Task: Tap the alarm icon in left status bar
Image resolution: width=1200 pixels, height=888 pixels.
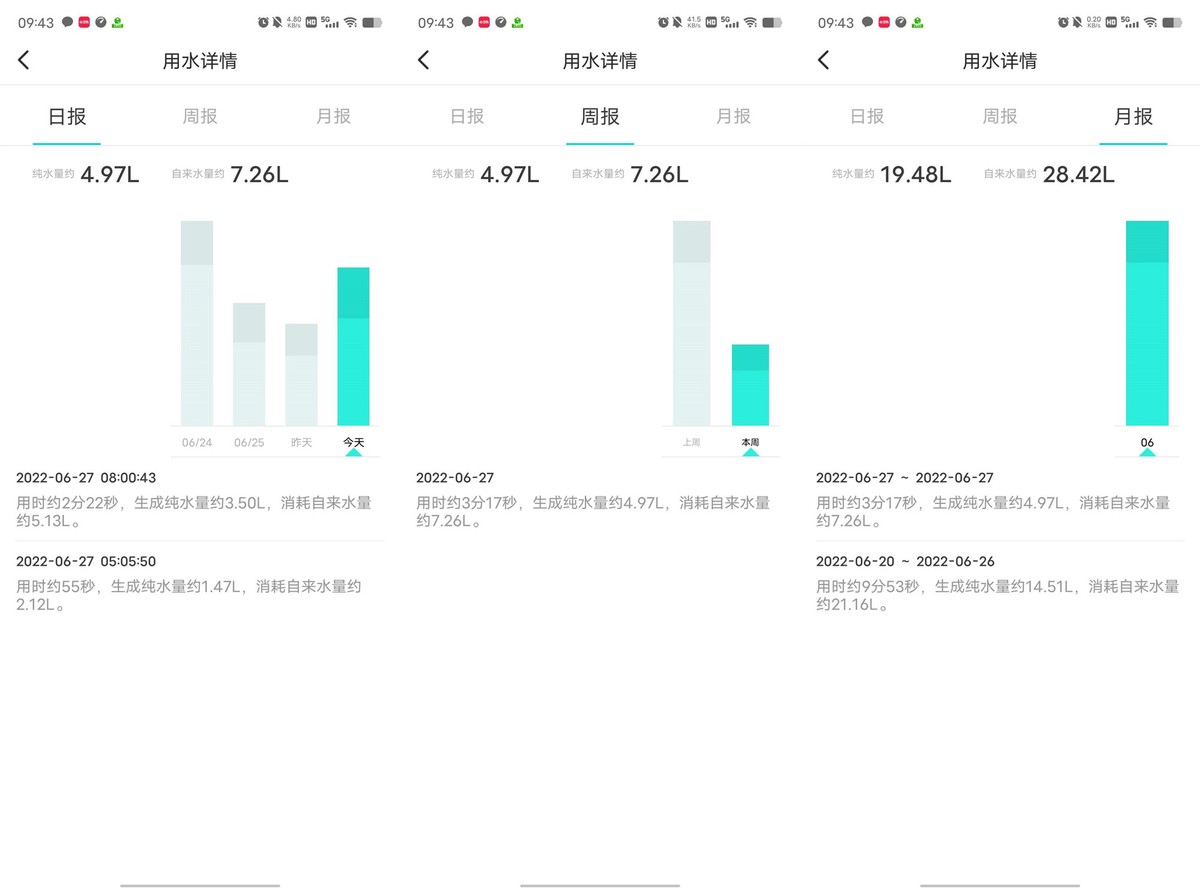Action: (x=263, y=22)
